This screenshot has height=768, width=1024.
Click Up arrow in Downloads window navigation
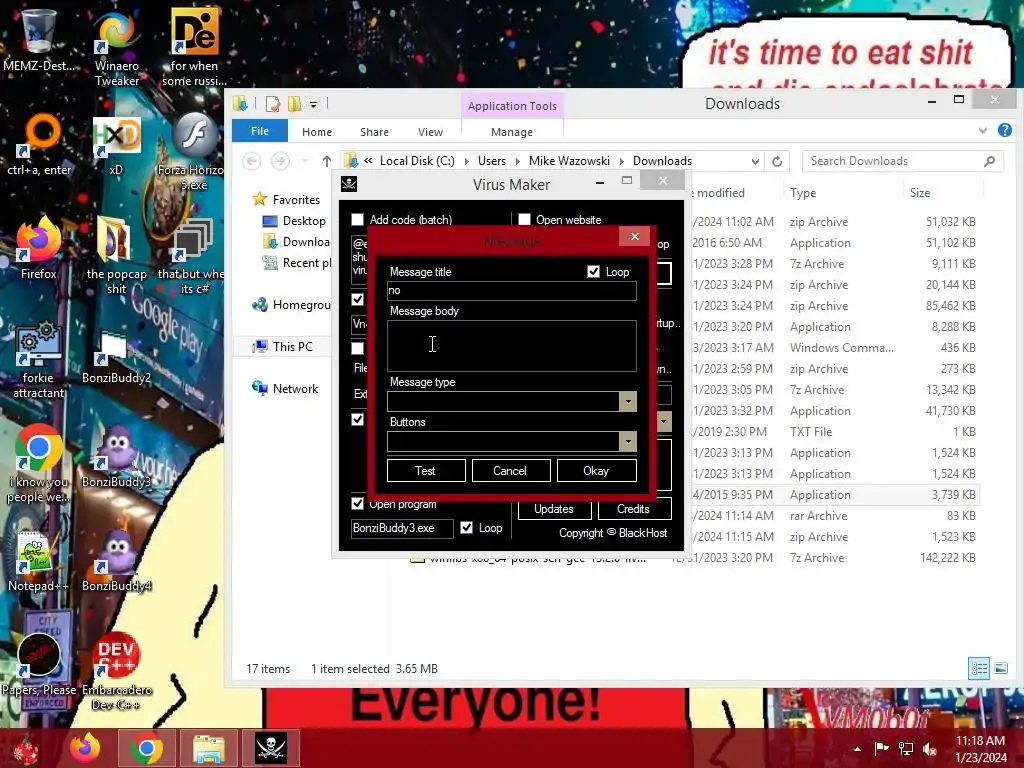coord(327,161)
